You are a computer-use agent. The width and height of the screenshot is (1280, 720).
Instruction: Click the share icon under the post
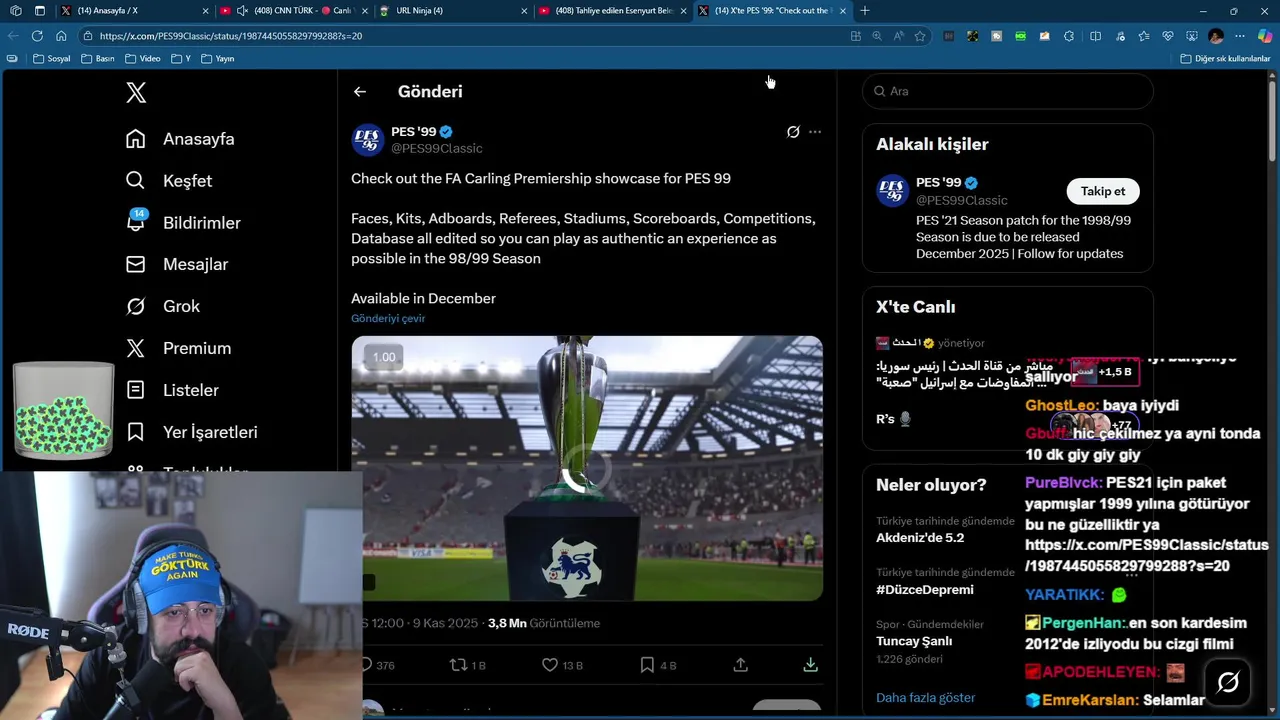point(741,665)
